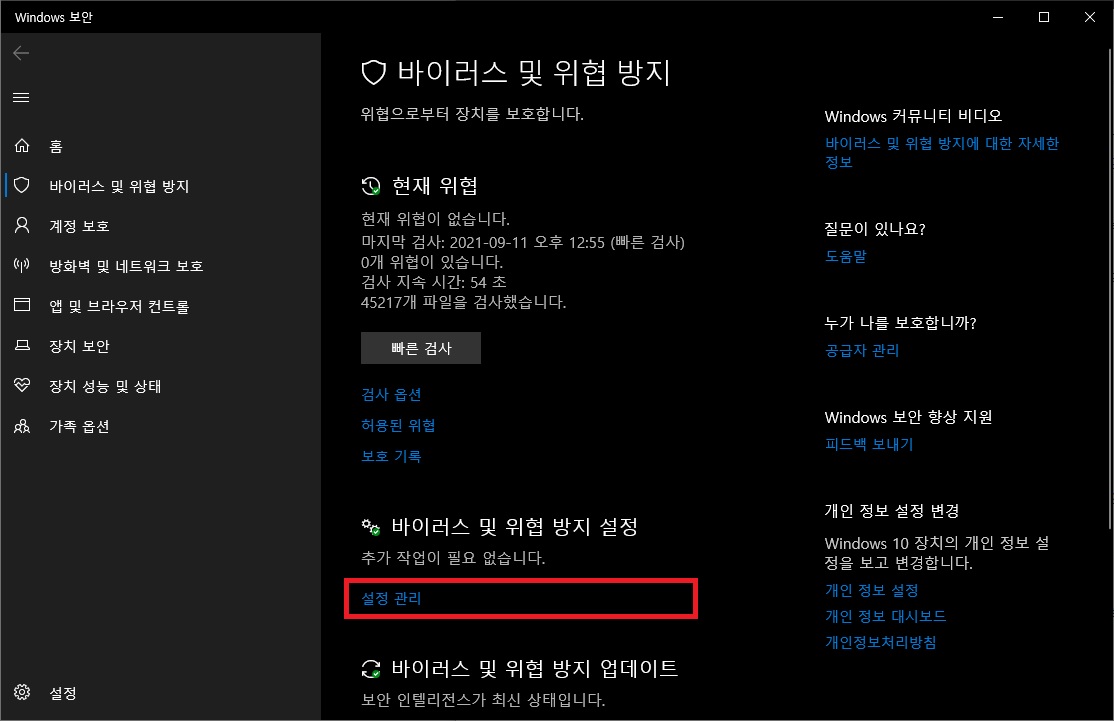The height and width of the screenshot is (721, 1114).
Task: Click the 검사 지속 시간: 54 초 text
Action: point(433,282)
